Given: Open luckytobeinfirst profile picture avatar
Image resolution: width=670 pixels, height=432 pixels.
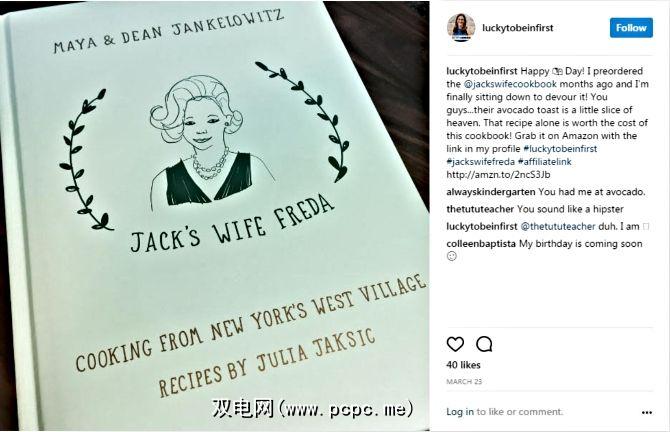Looking at the screenshot, I should coord(461,28).
